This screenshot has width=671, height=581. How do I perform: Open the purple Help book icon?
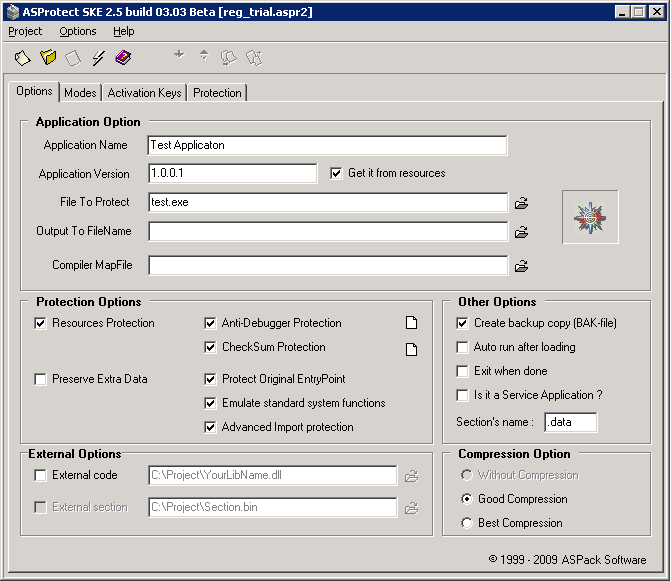pos(123,57)
